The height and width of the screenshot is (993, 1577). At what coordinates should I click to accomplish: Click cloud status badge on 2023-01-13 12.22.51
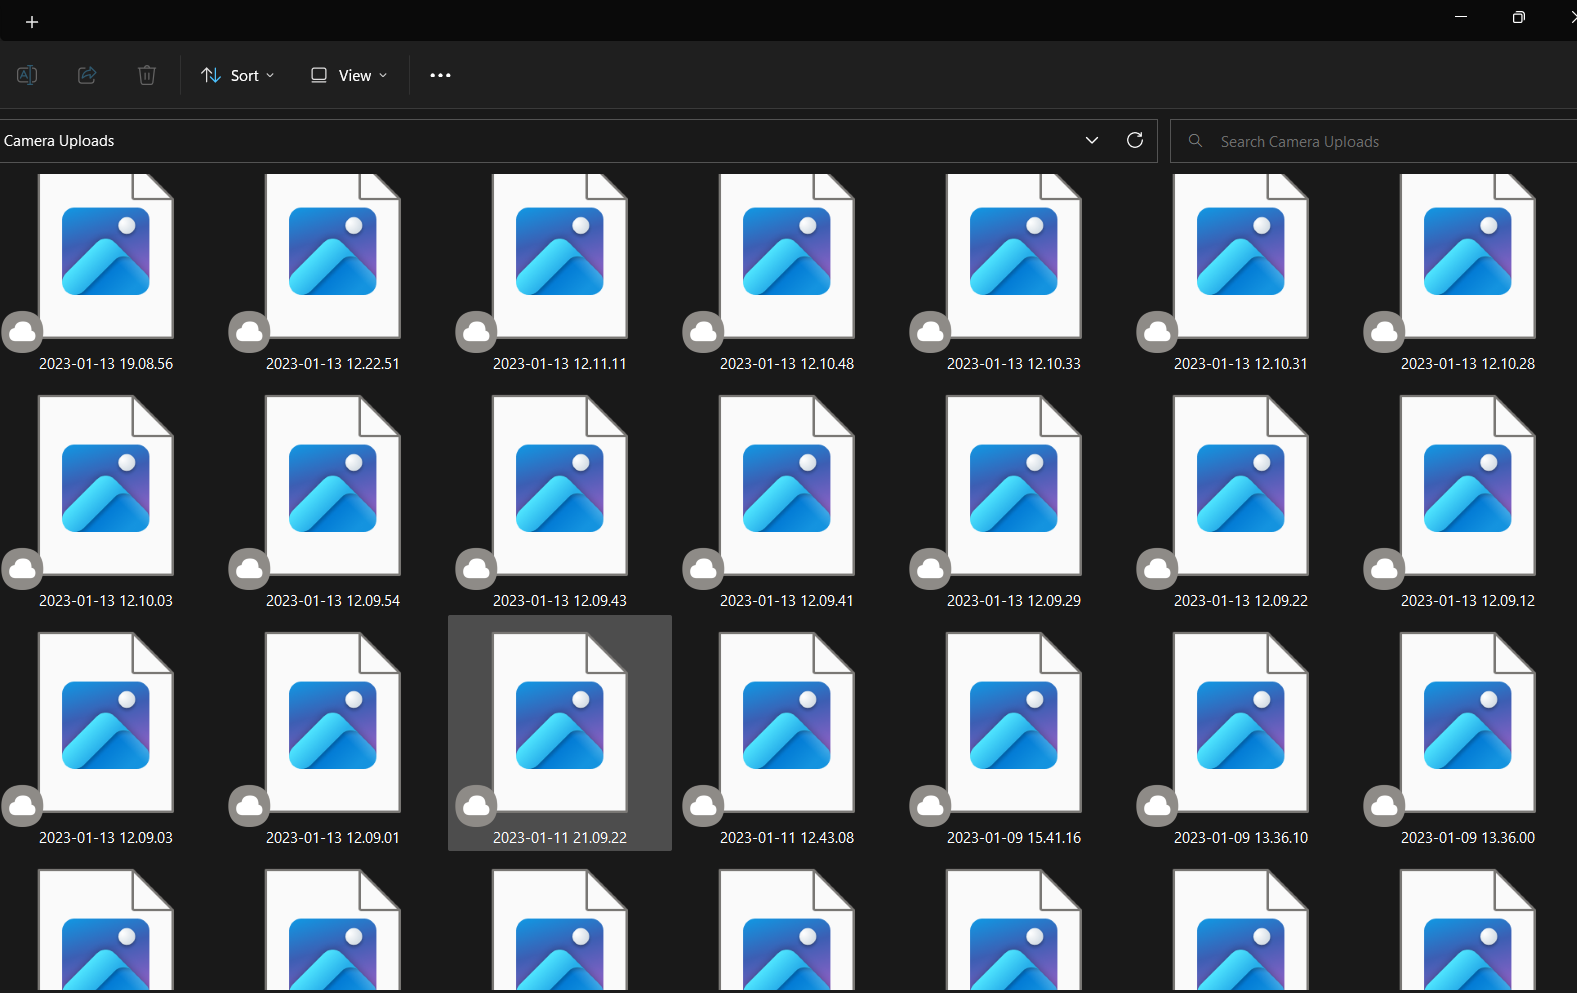tap(249, 332)
